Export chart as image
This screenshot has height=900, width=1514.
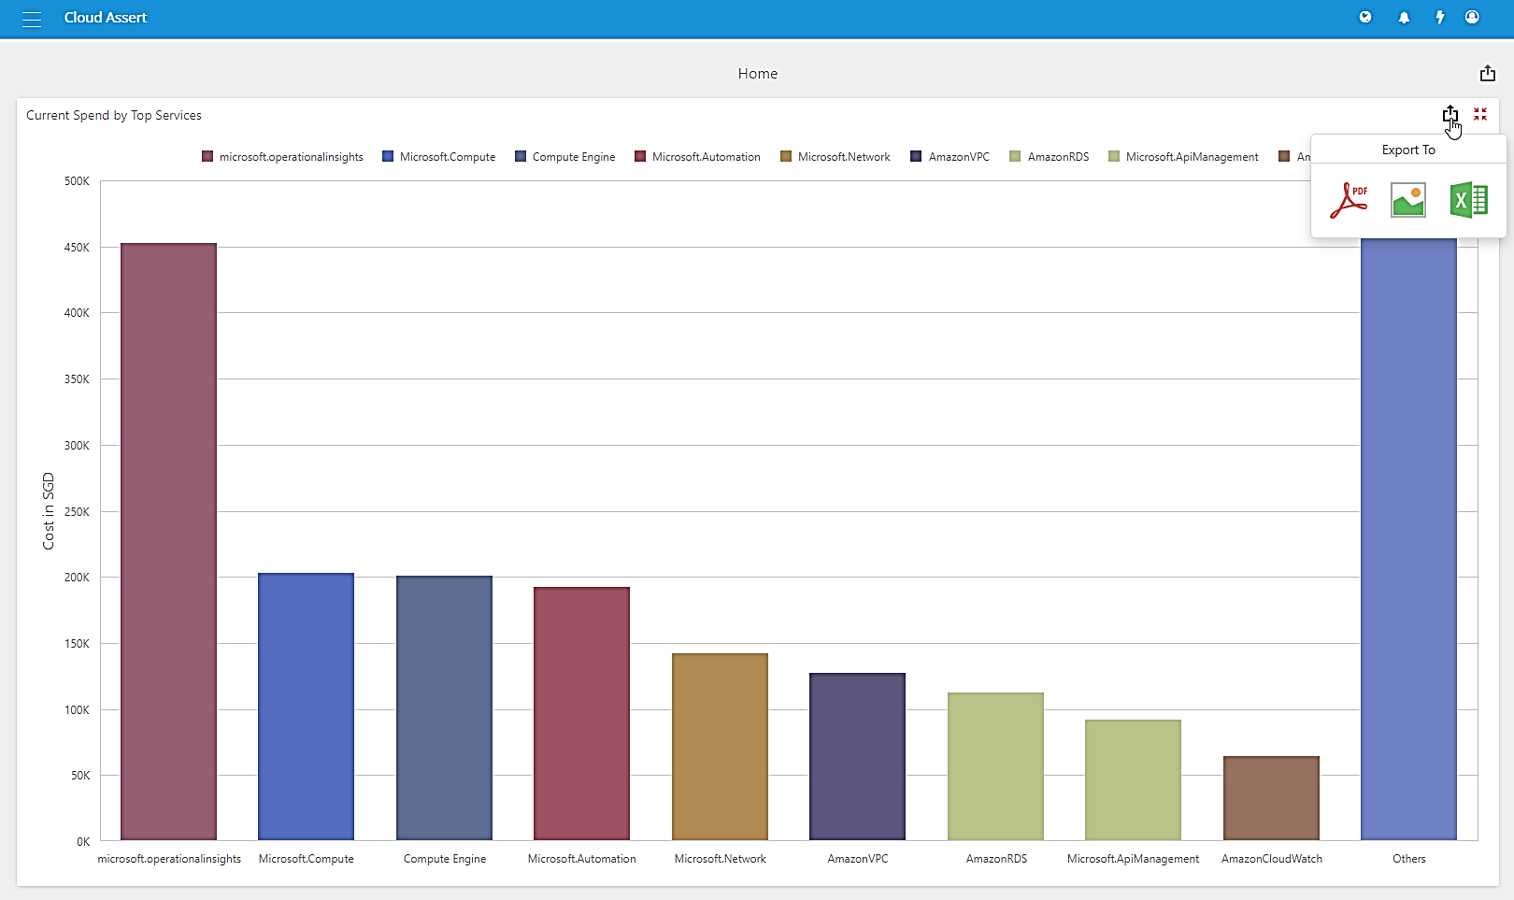(x=1408, y=200)
